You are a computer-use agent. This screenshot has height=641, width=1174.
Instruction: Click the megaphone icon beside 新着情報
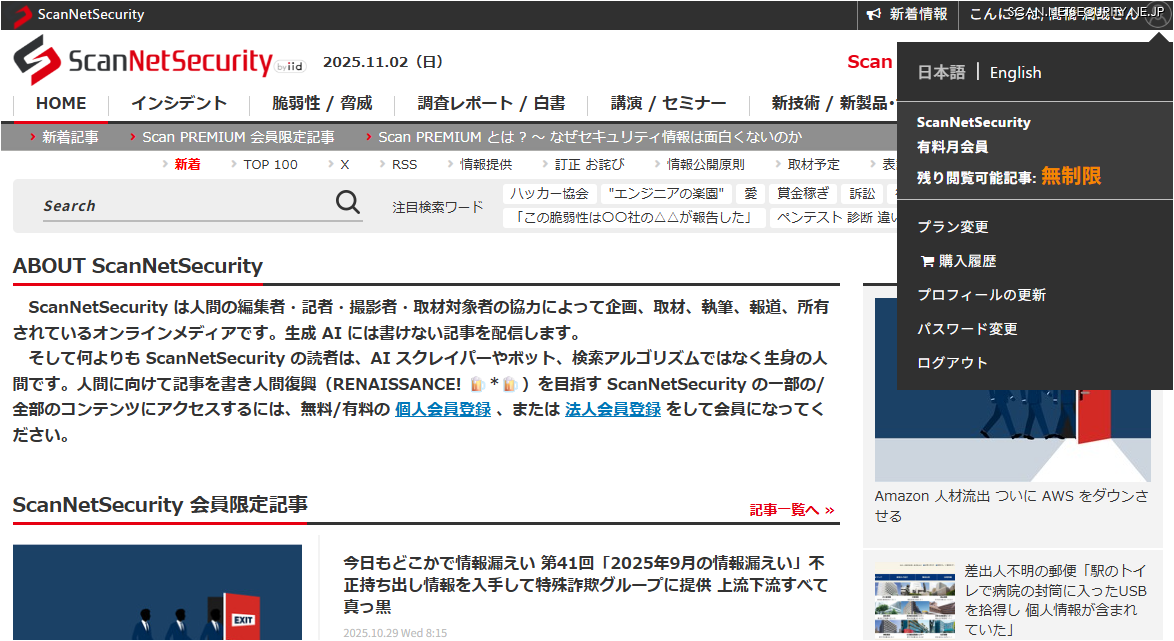click(874, 14)
